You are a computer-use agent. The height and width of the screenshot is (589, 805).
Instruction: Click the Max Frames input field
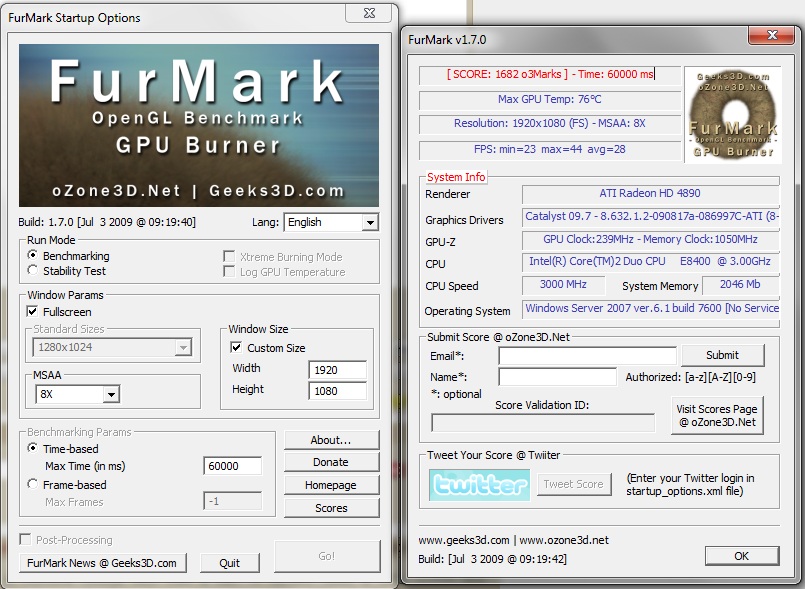tap(233, 501)
